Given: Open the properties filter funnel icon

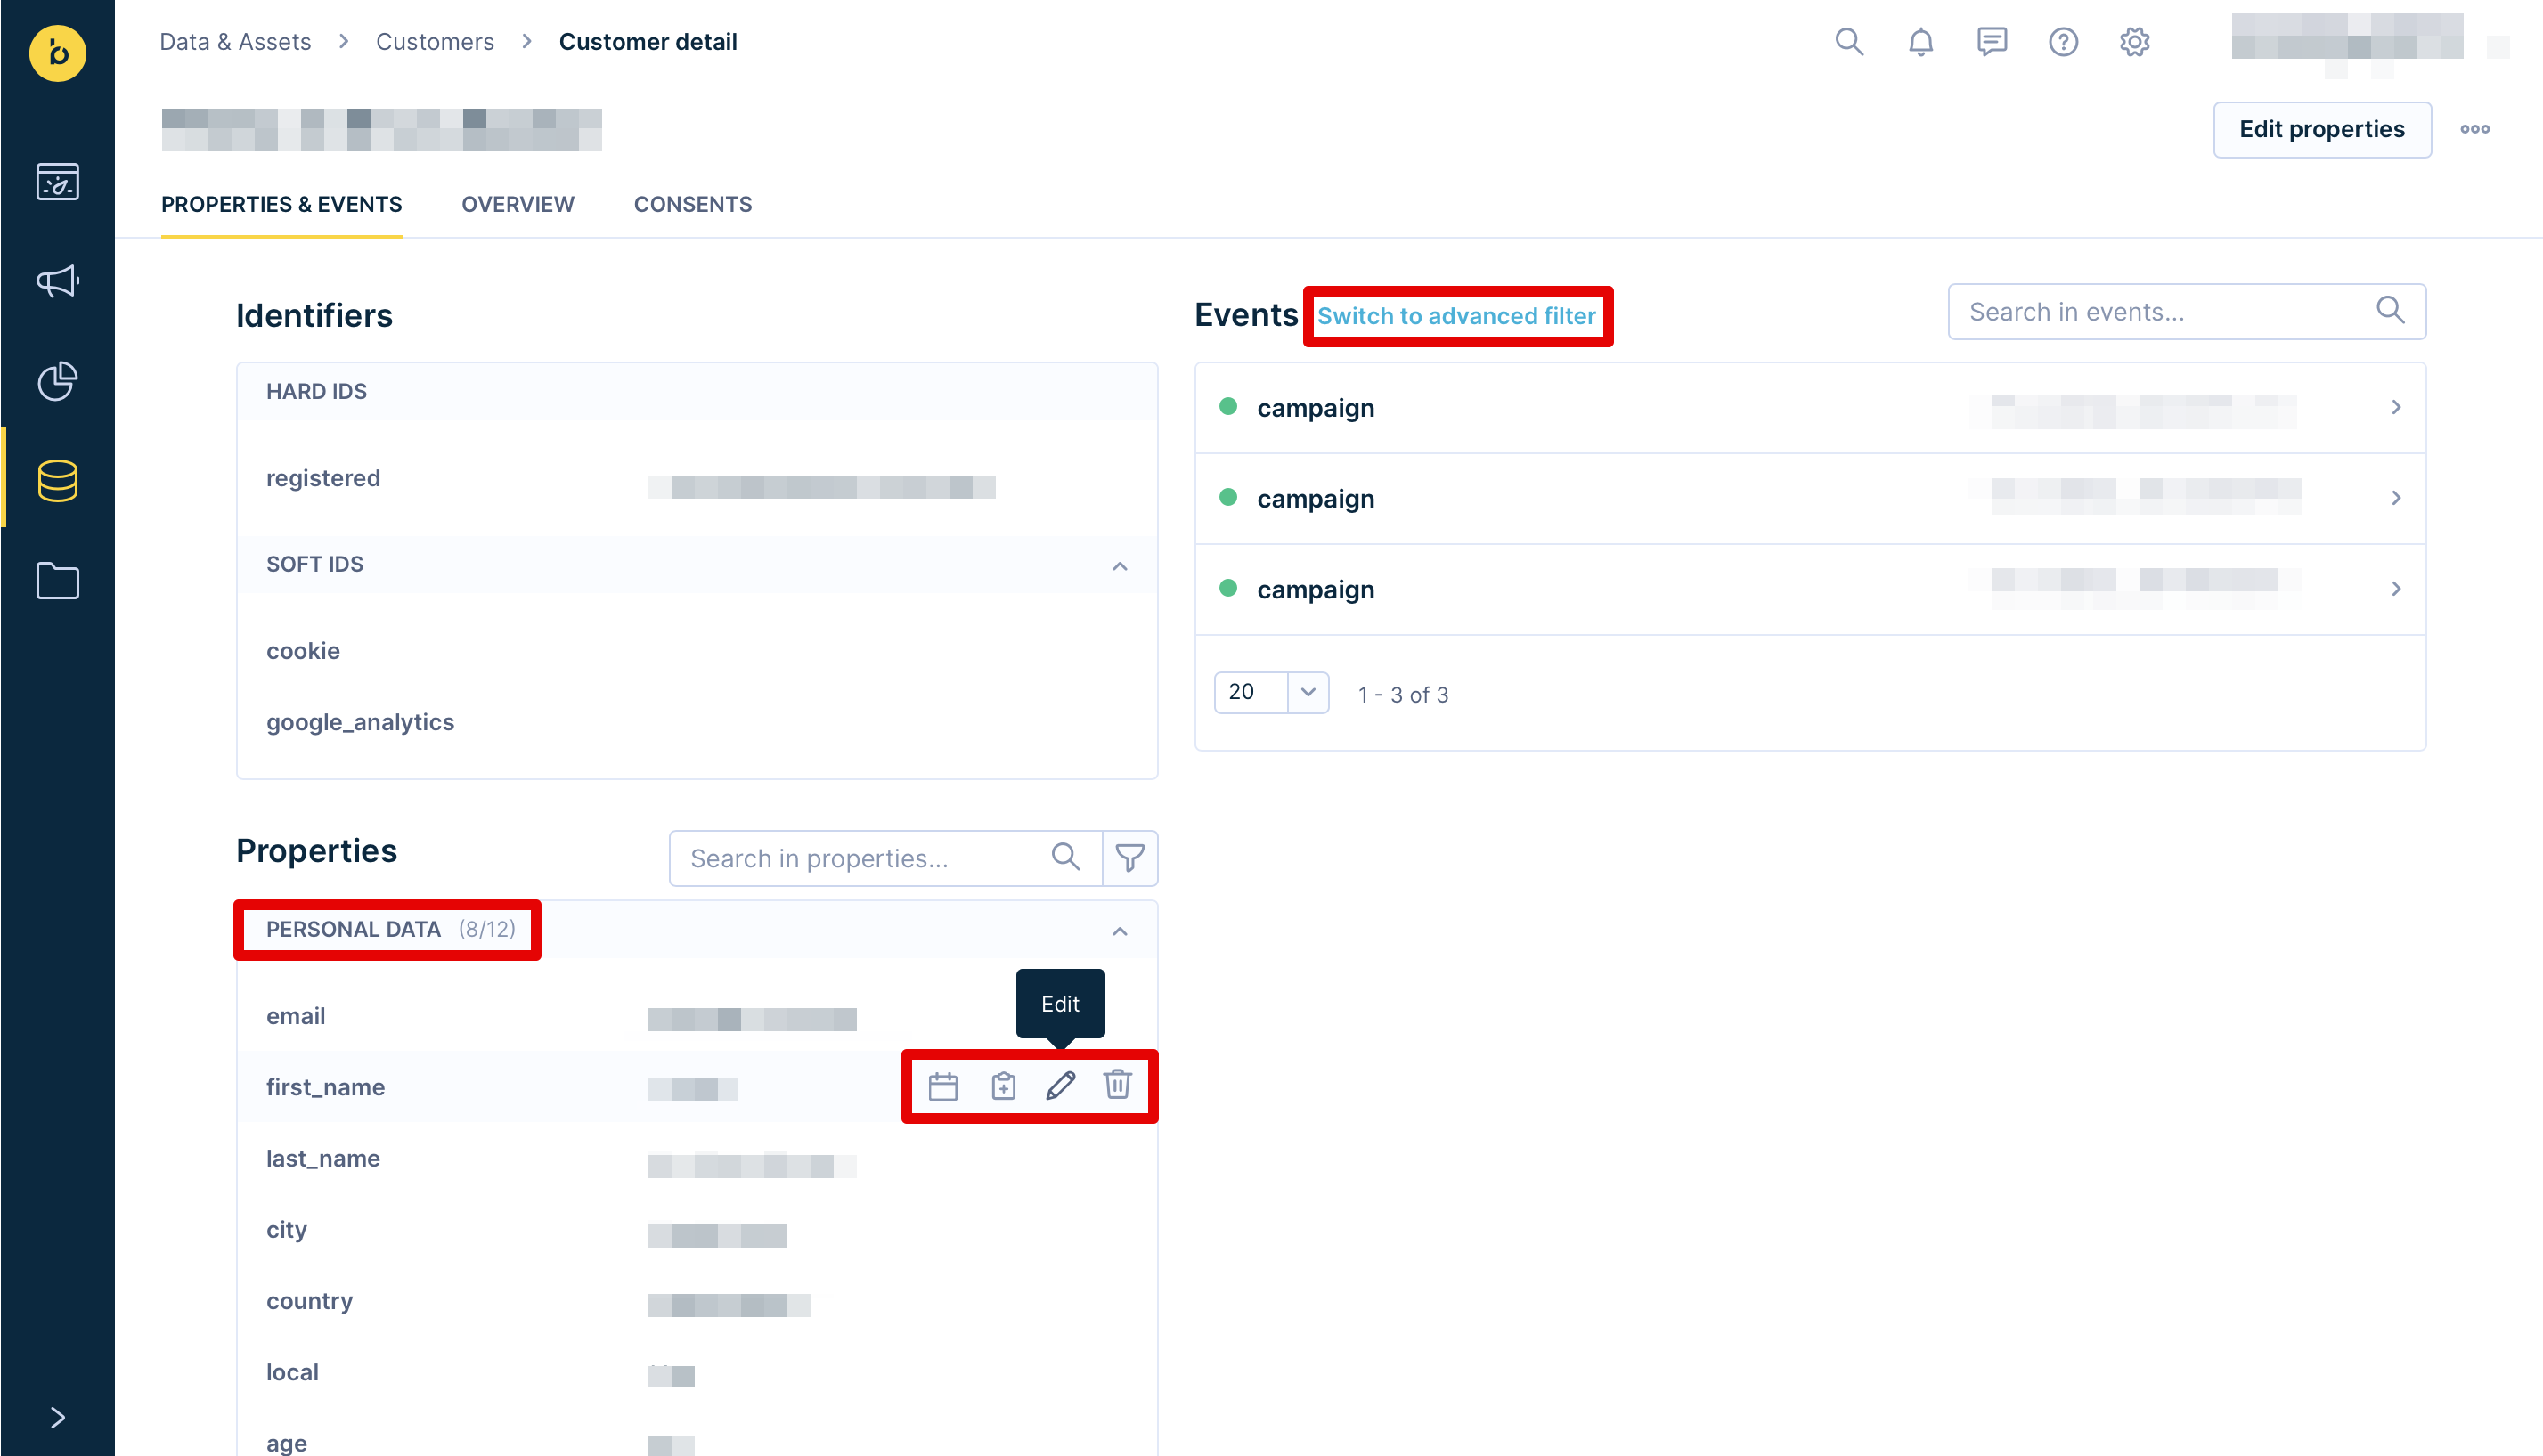Looking at the screenshot, I should tap(1130, 858).
